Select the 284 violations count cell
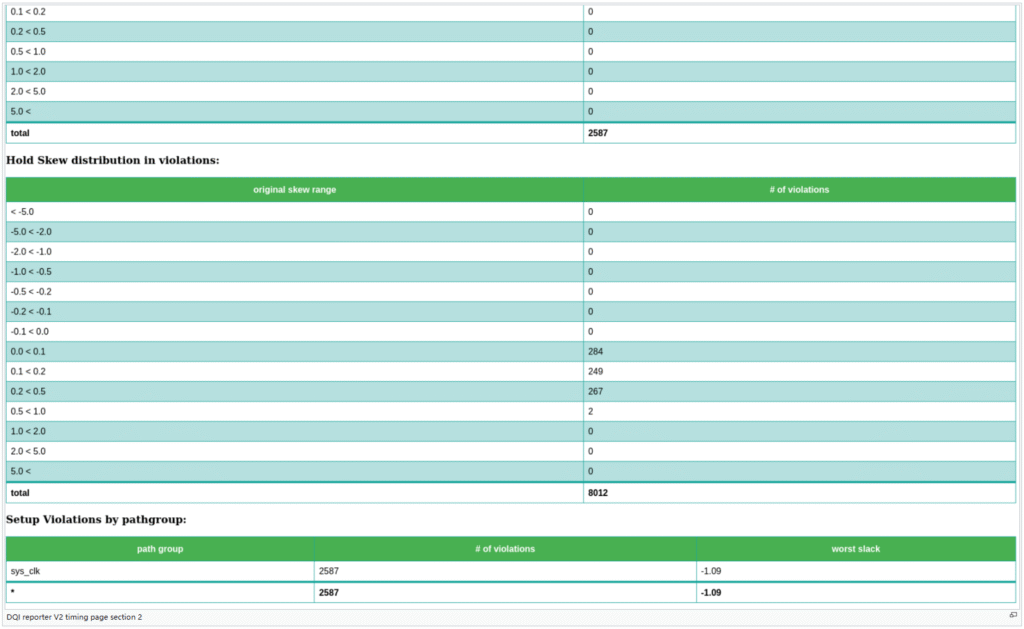 coord(596,352)
